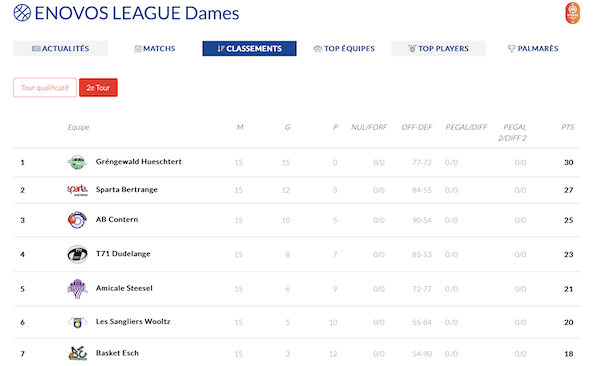Open the Basket Esch team logo
The width and height of the screenshot is (600, 366).
click(x=78, y=353)
